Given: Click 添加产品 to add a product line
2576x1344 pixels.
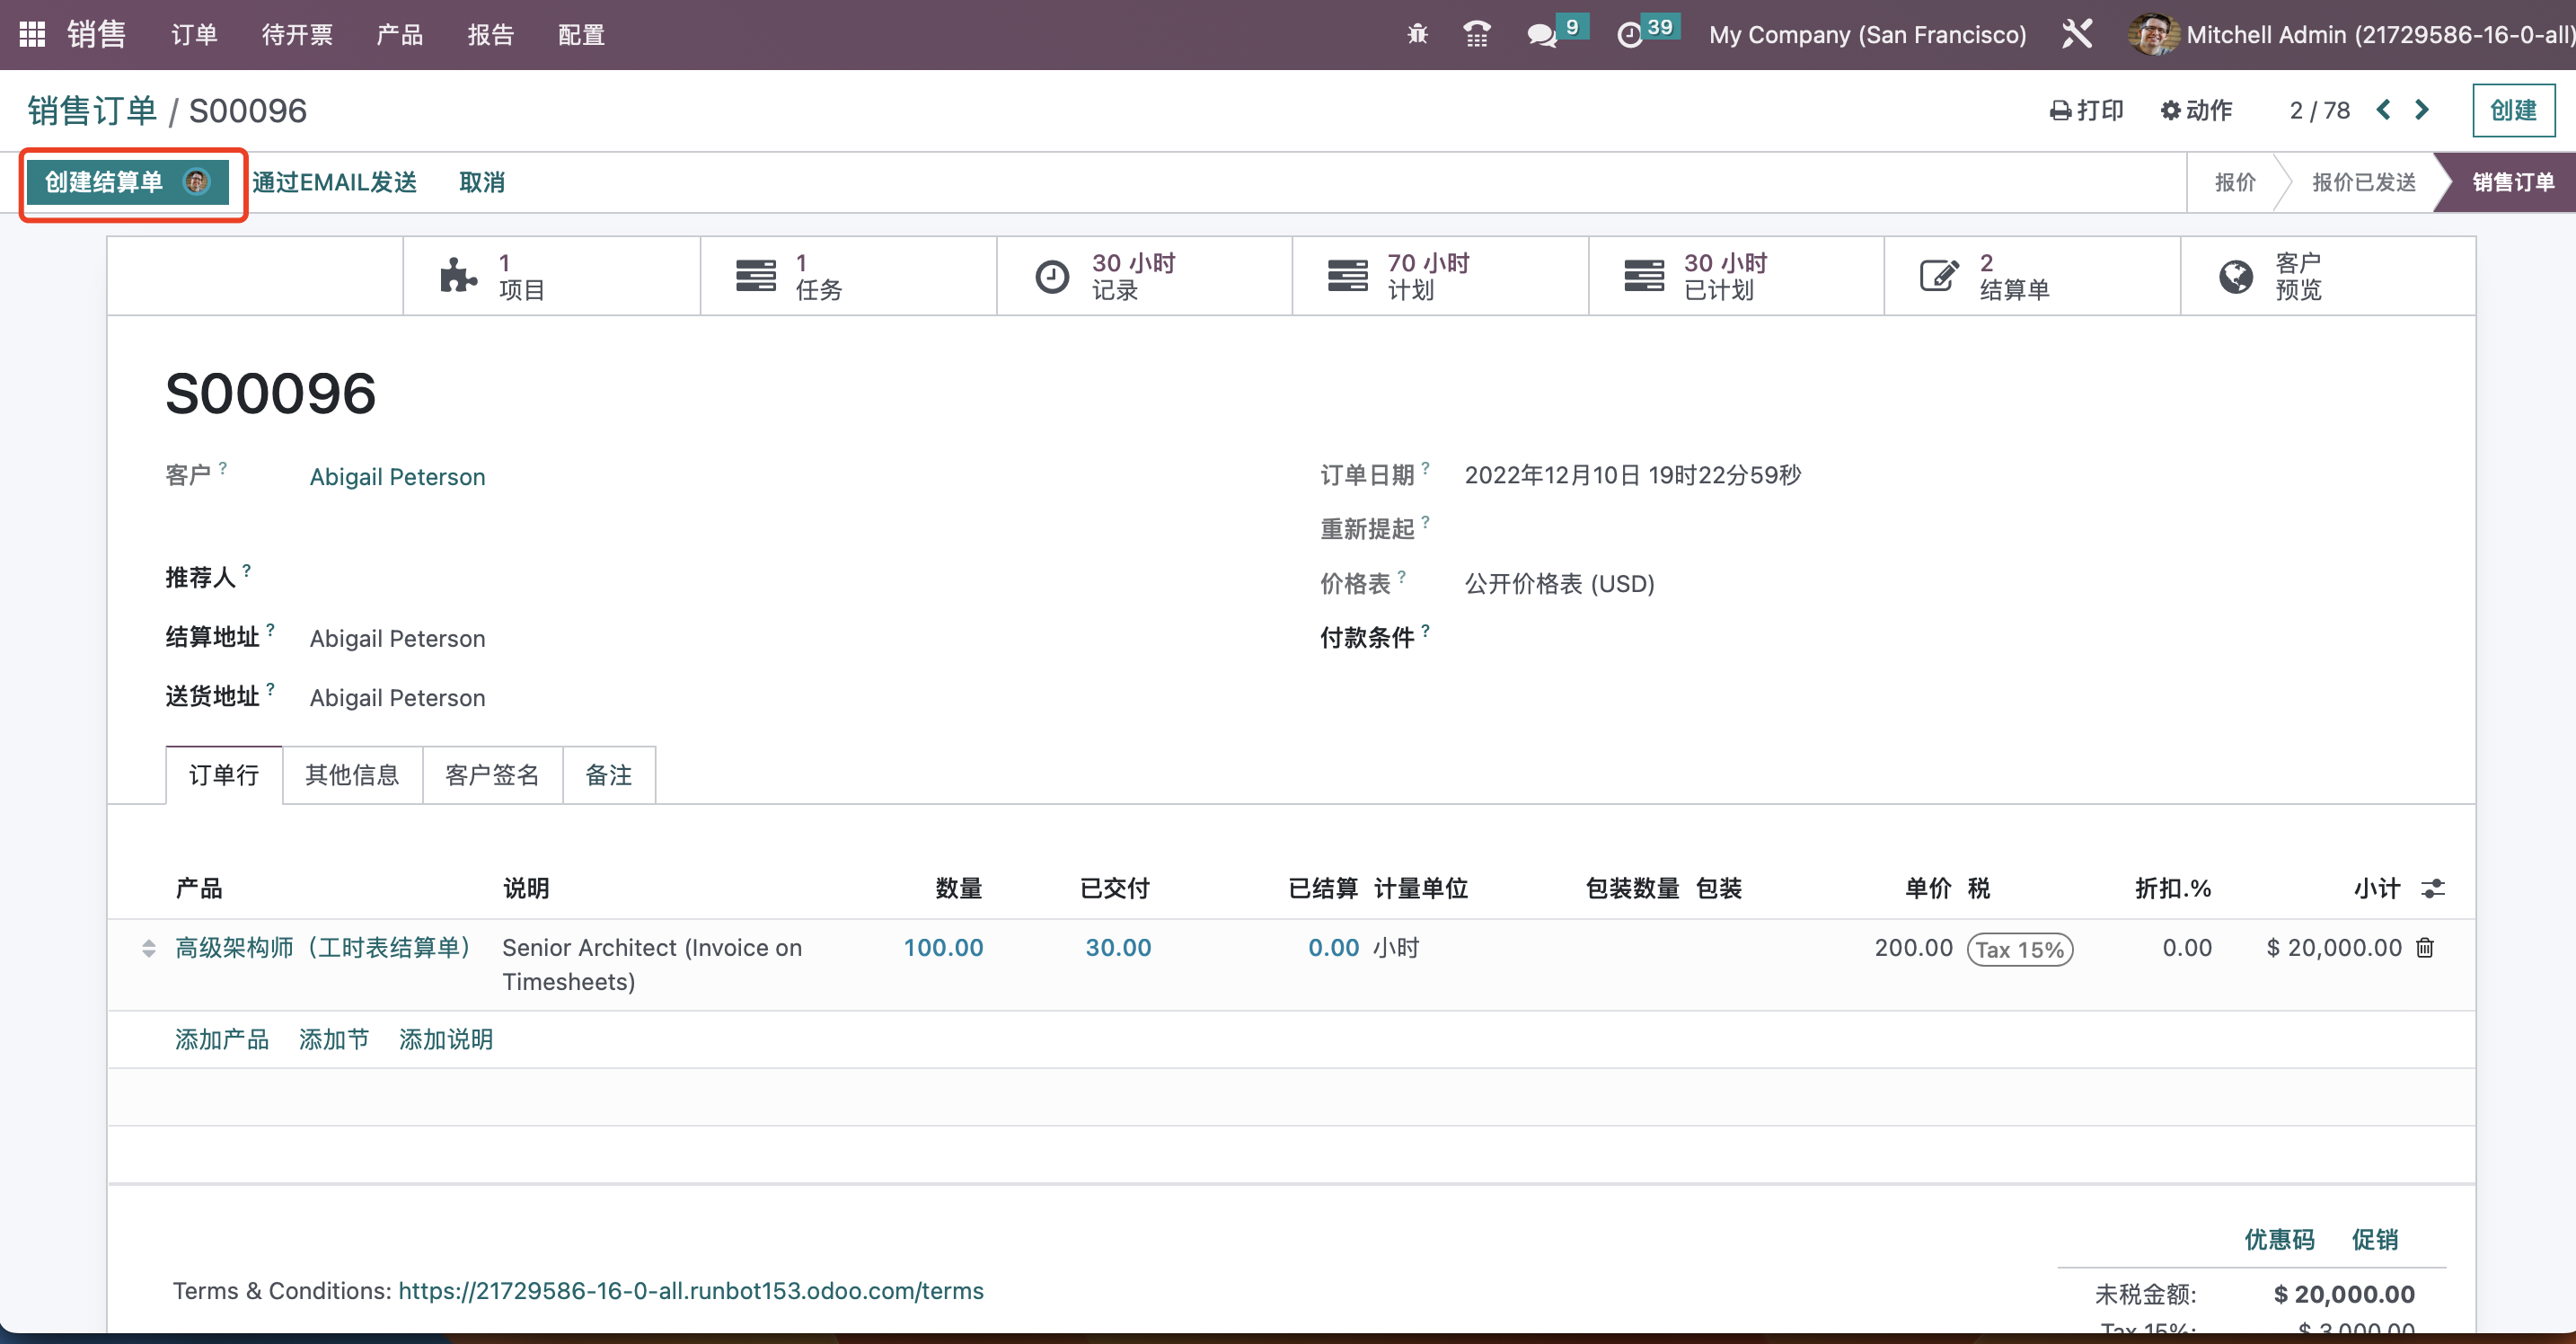Looking at the screenshot, I should [221, 1039].
